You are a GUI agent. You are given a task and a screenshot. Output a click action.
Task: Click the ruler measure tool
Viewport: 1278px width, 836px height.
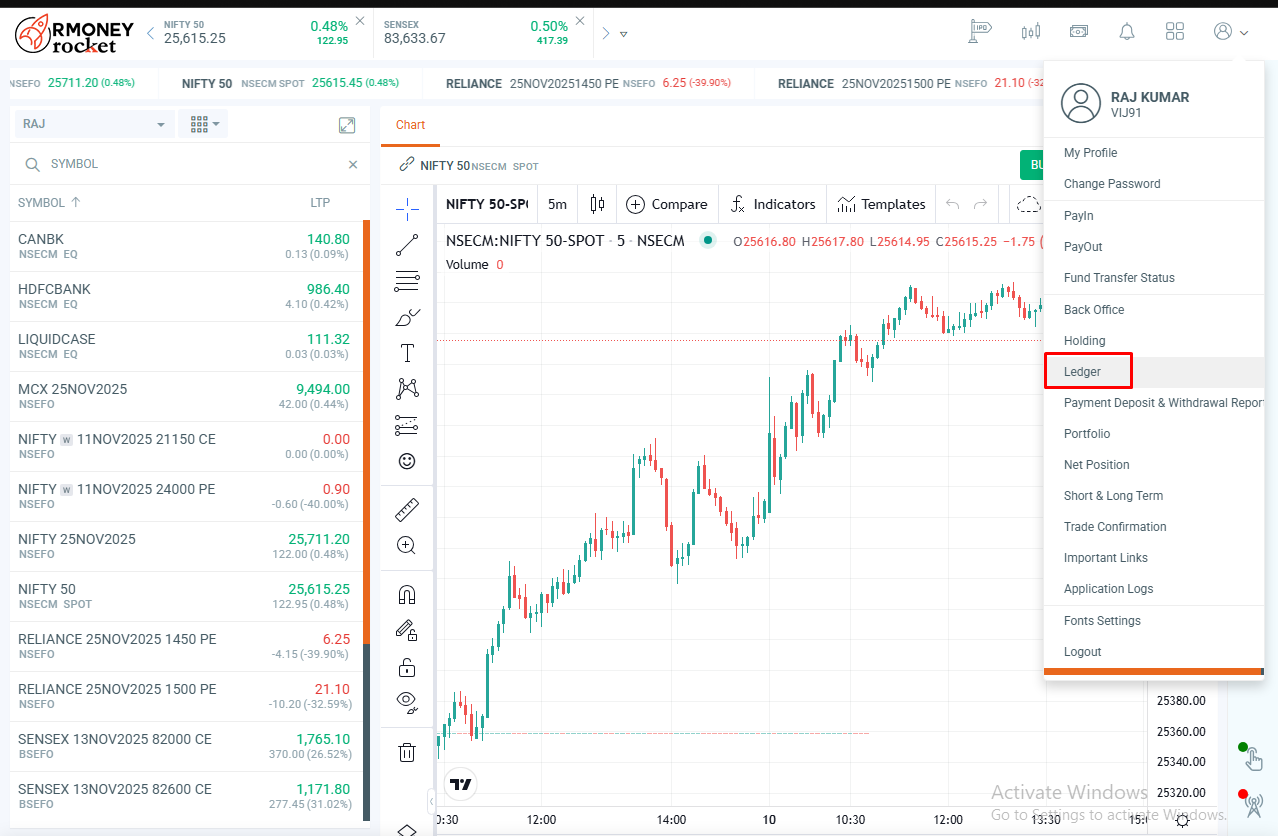[407, 509]
